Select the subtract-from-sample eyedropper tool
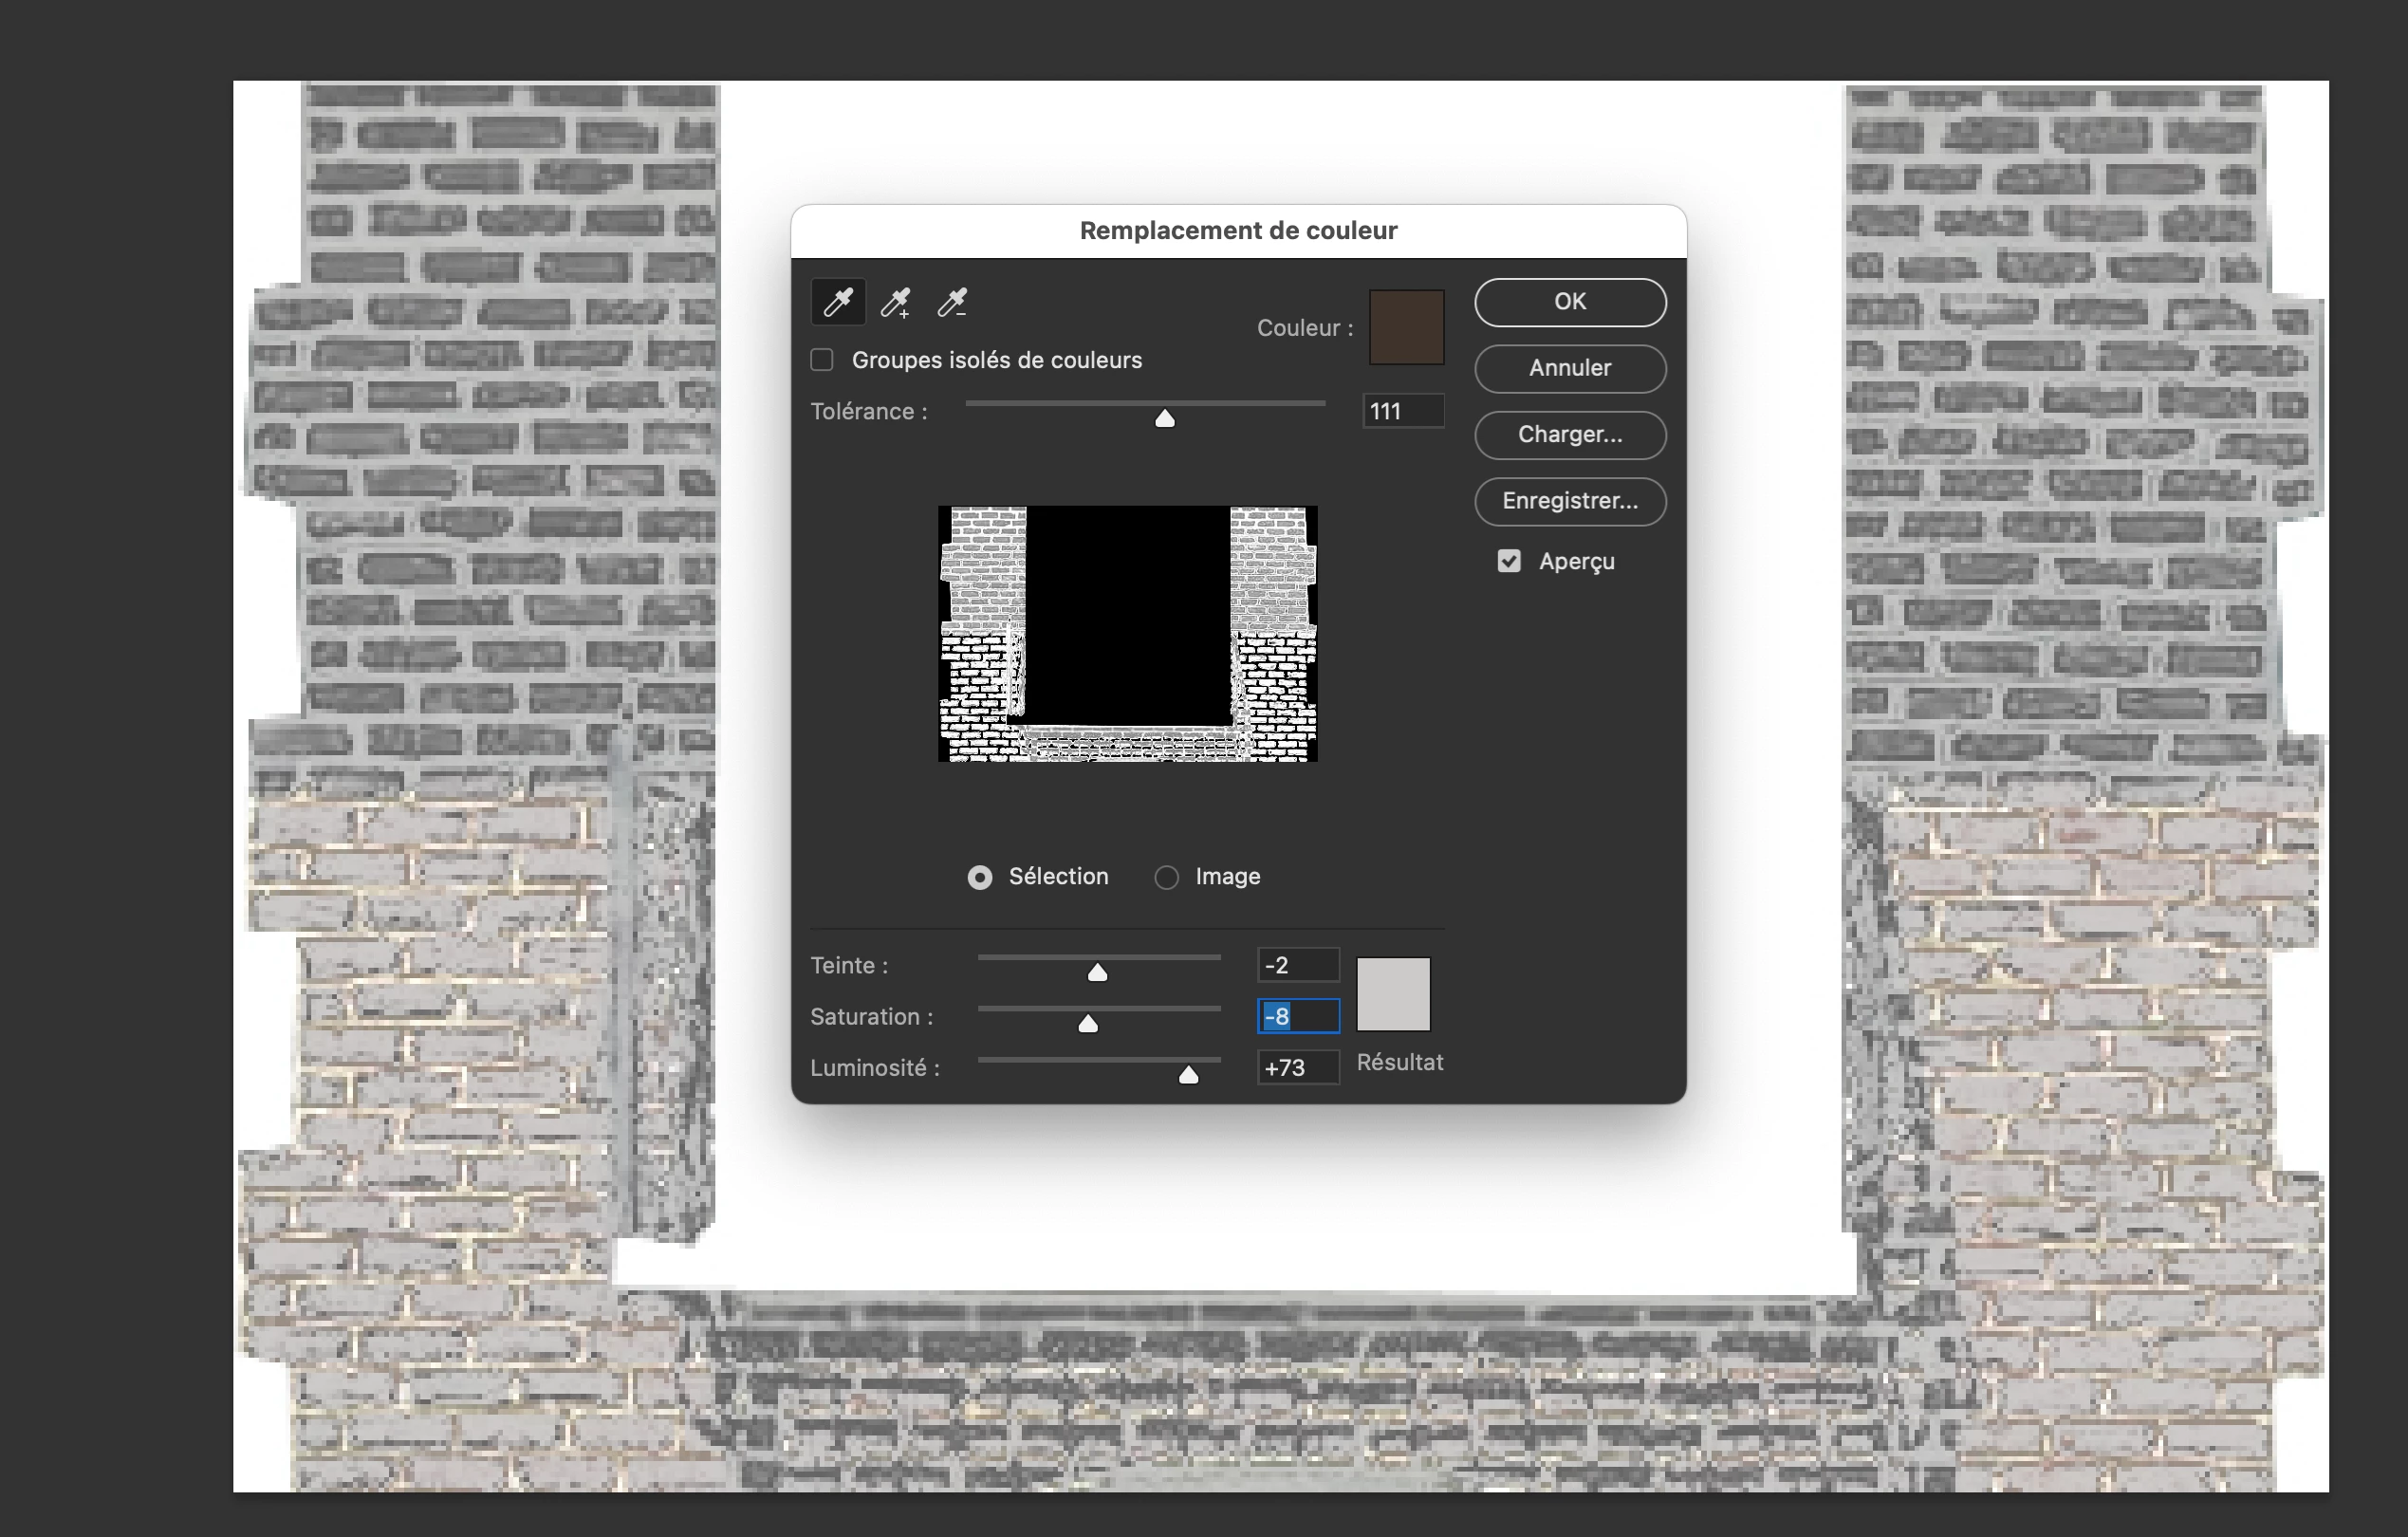The image size is (2408, 1537). pos(952,302)
